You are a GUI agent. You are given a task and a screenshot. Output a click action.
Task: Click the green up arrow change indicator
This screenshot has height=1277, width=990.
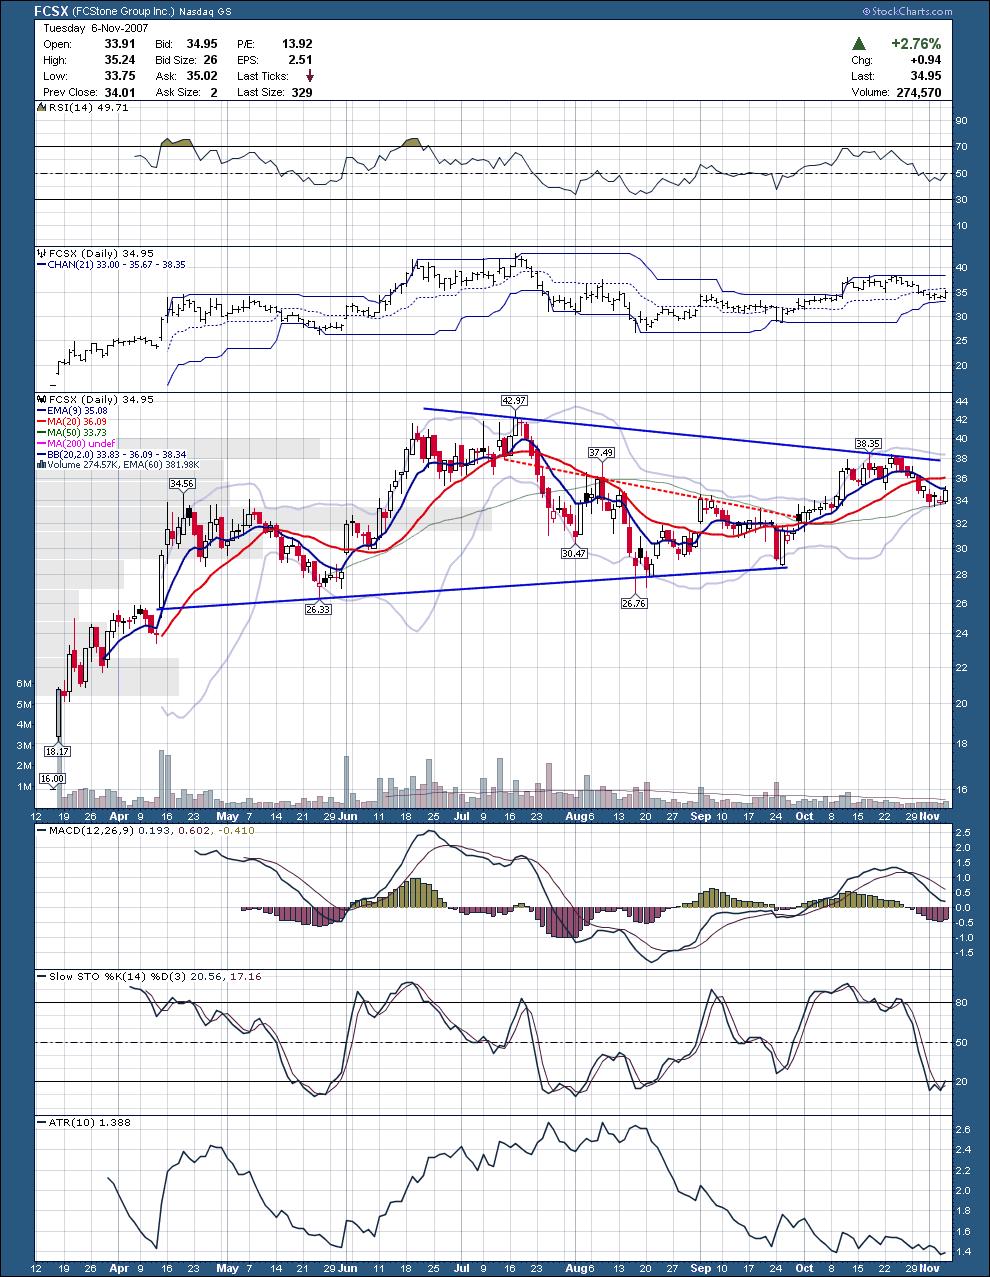point(858,44)
